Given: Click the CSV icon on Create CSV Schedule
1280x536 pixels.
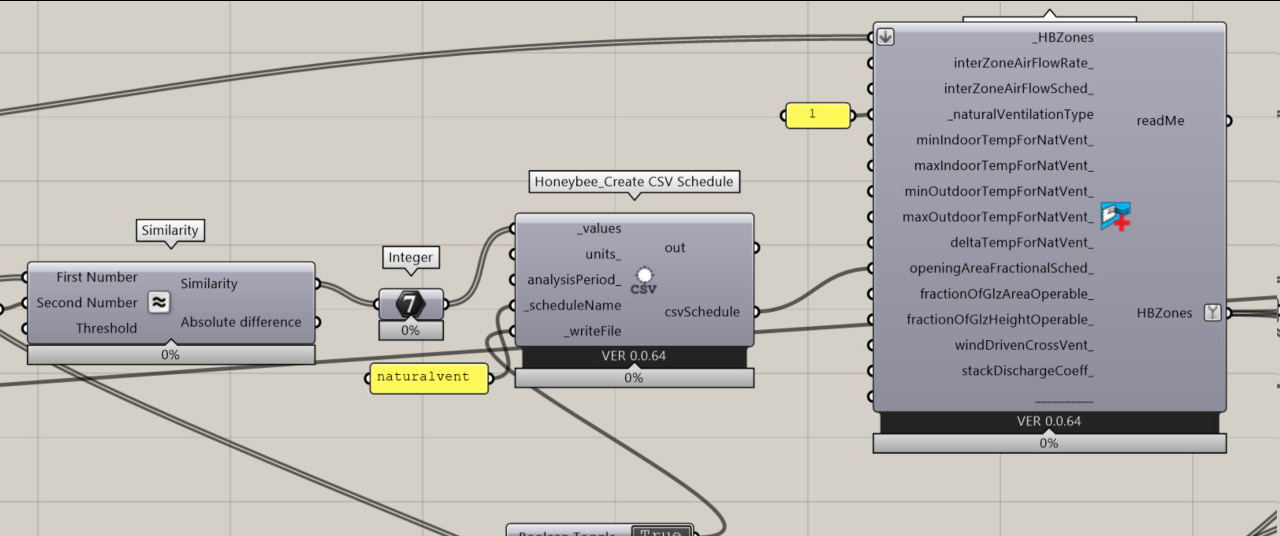Looking at the screenshot, I should click(x=643, y=281).
